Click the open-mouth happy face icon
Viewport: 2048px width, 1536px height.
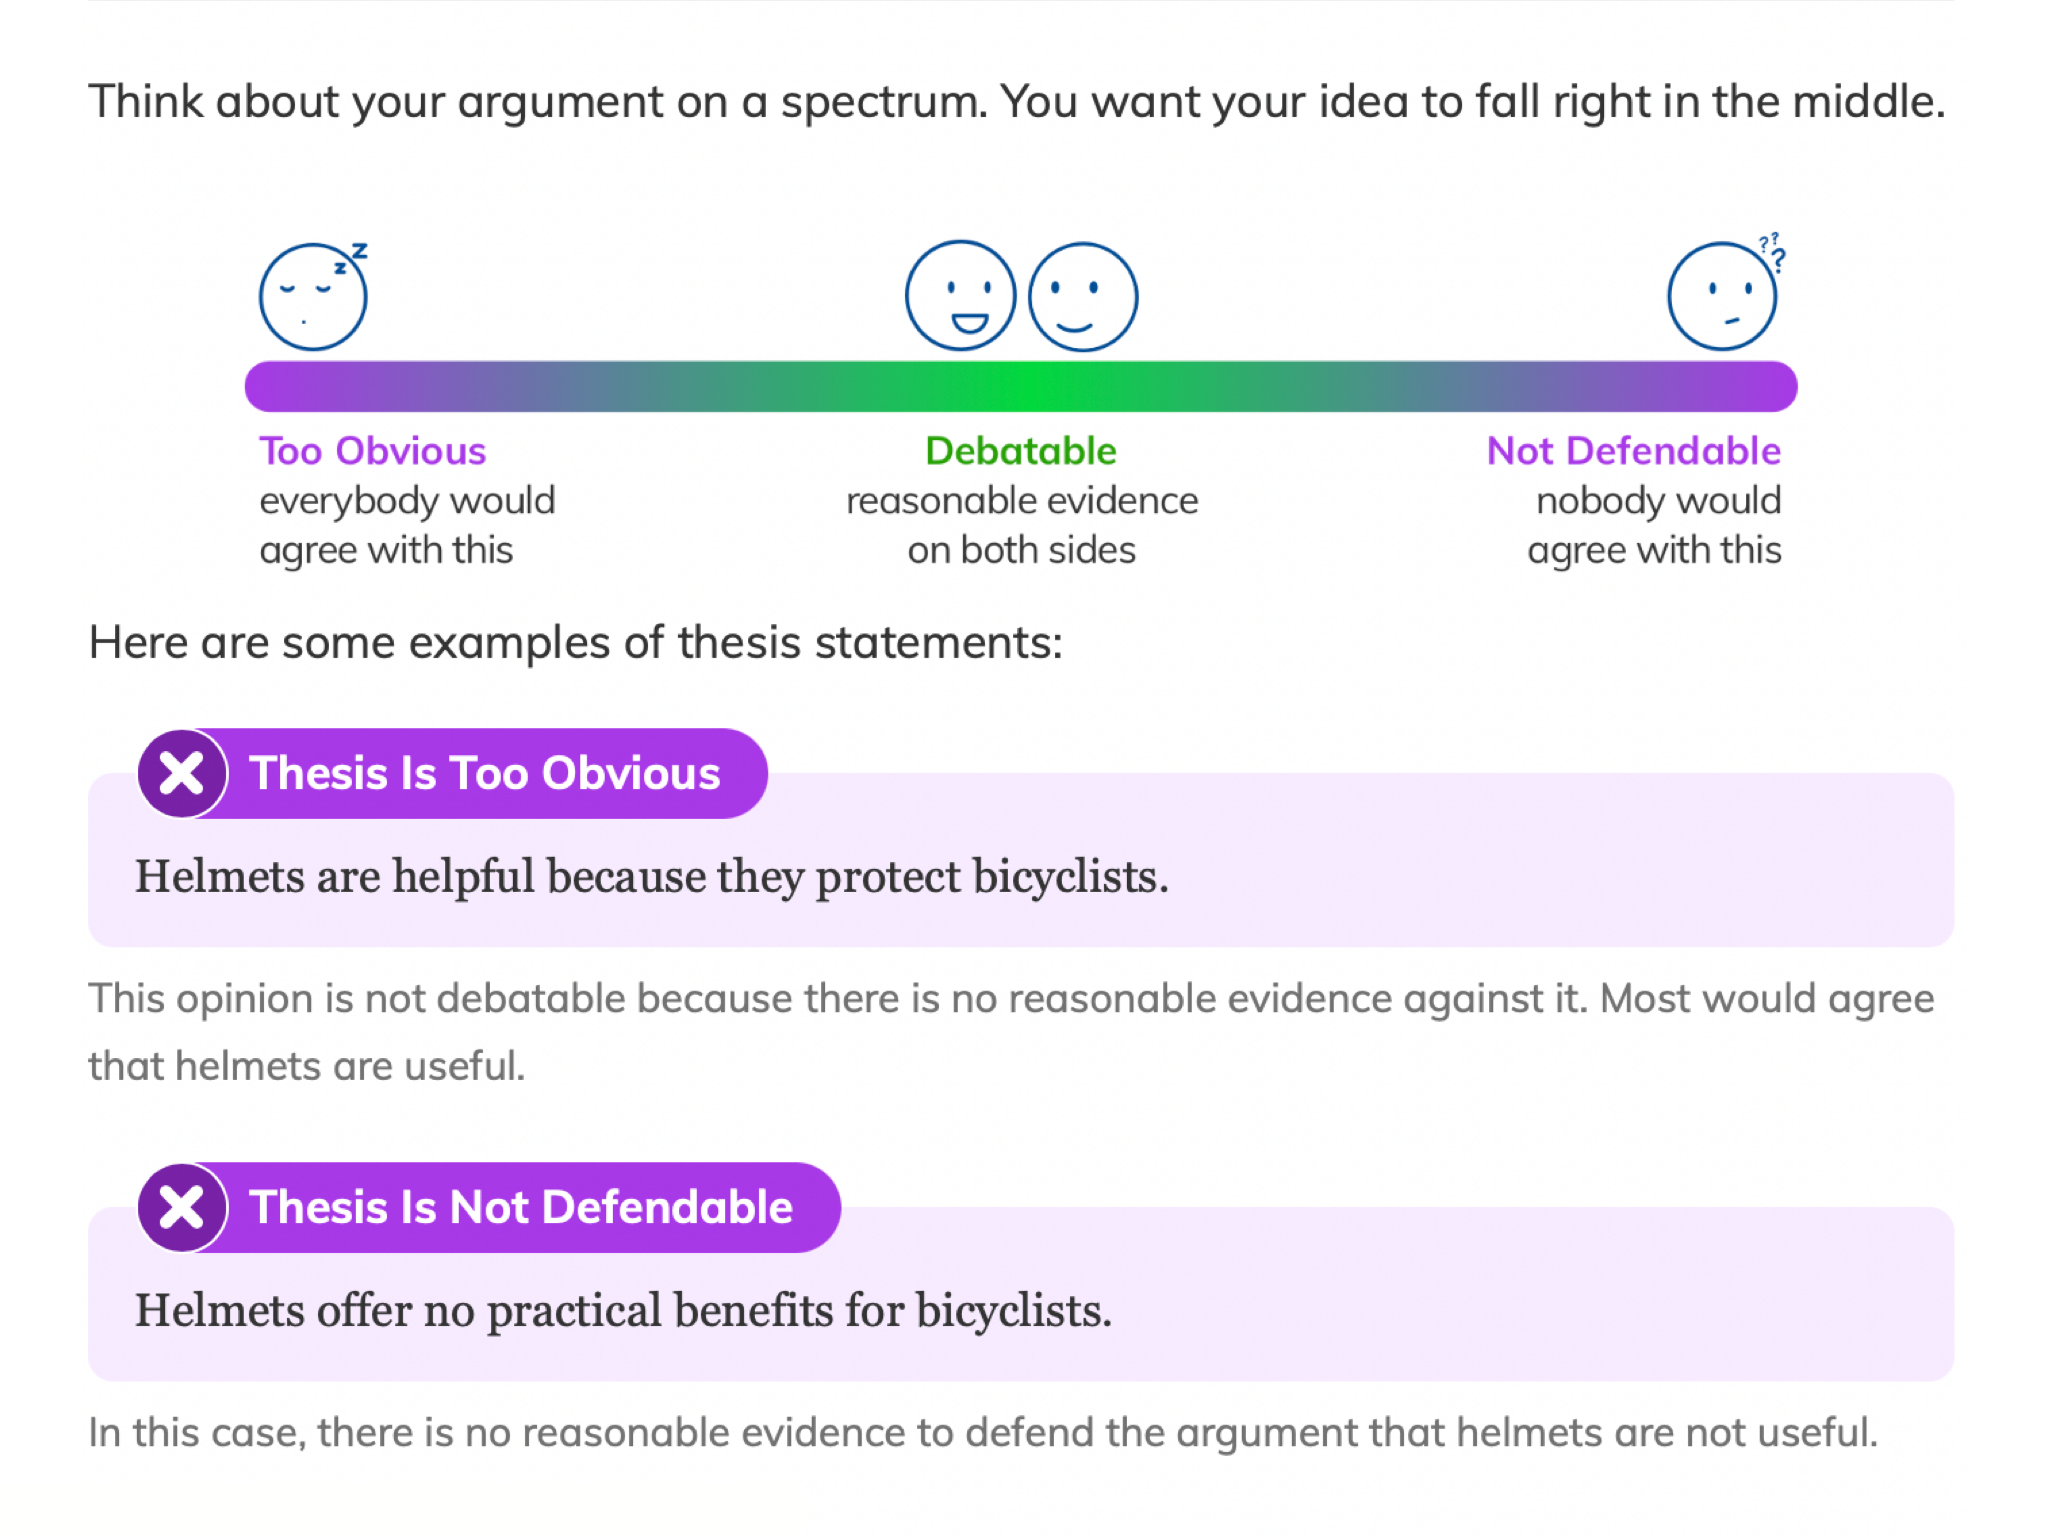click(x=960, y=296)
